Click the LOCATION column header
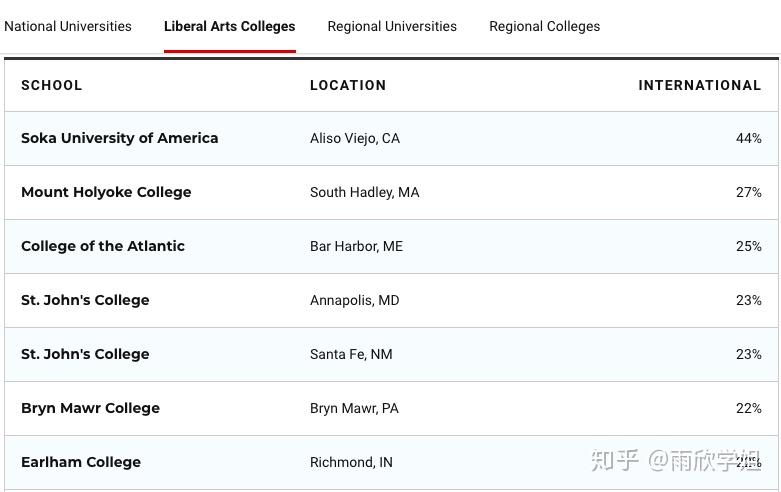 348,85
